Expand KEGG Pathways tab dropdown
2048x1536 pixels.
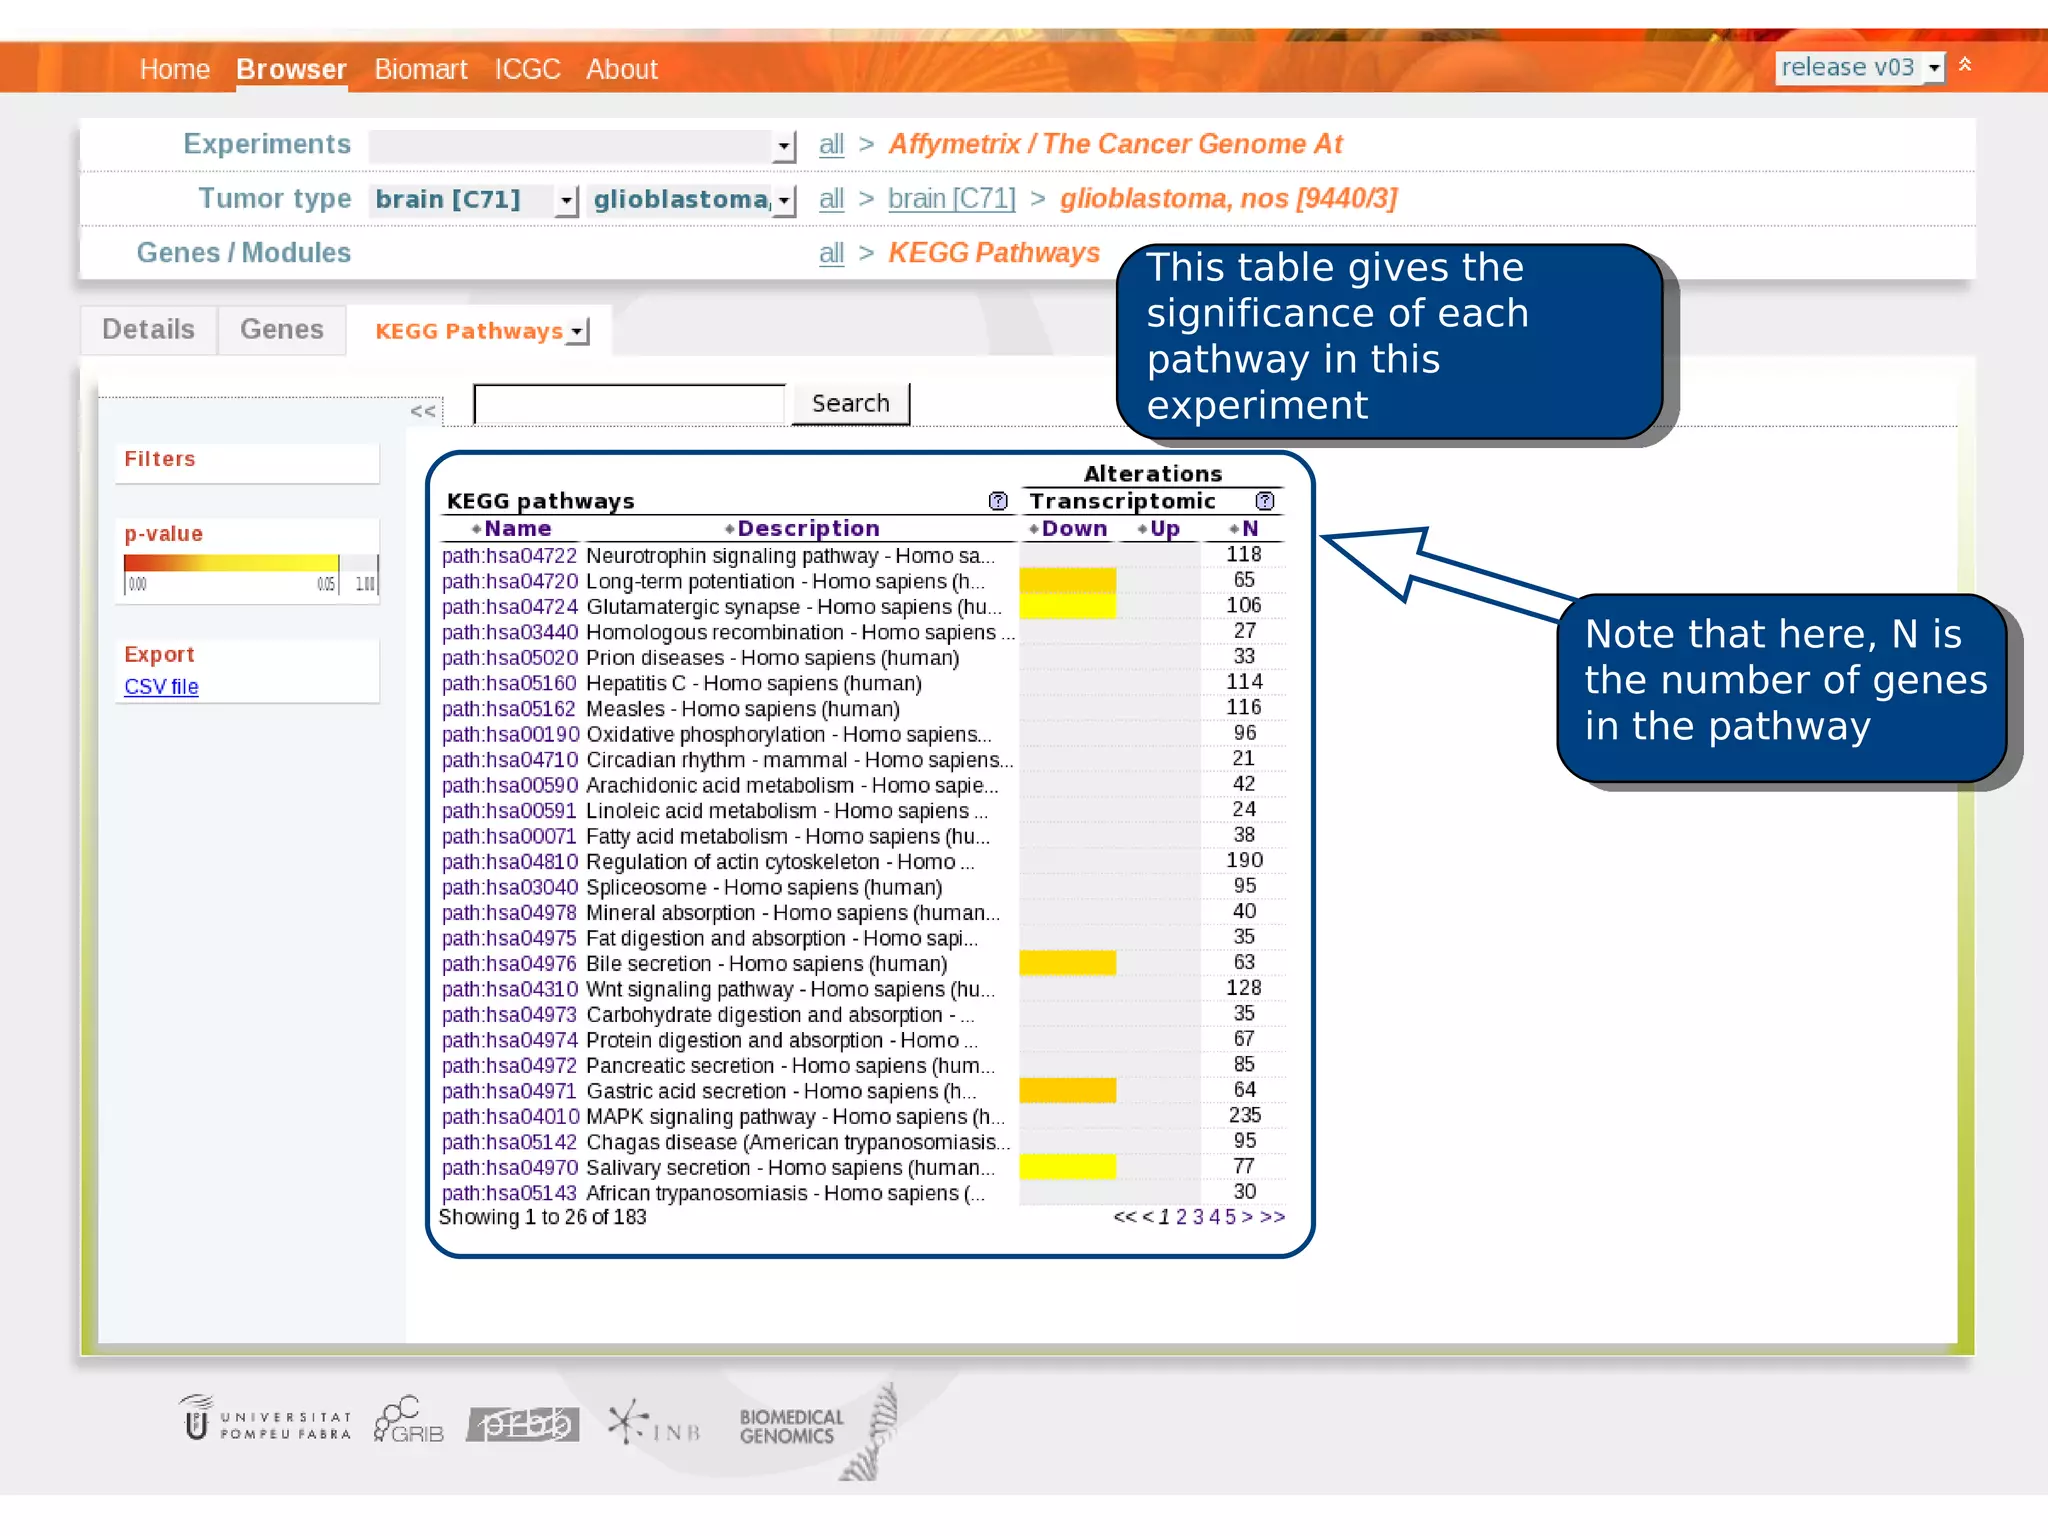click(578, 332)
